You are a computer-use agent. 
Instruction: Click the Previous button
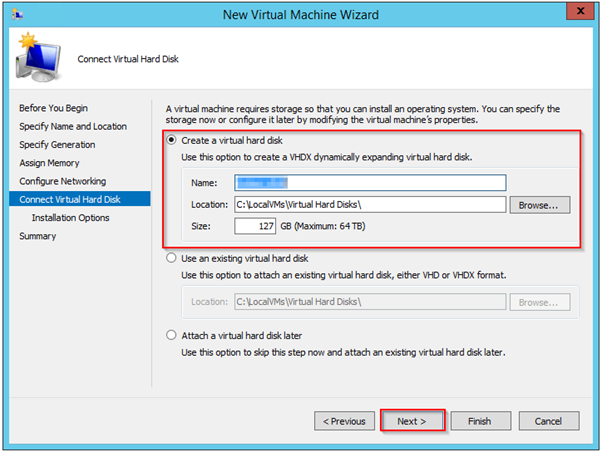click(x=344, y=421)
